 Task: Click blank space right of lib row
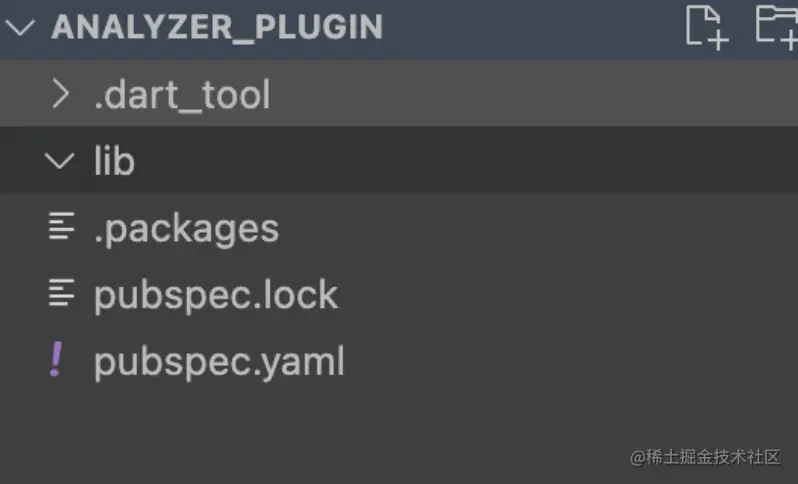(x=500, y=161)
